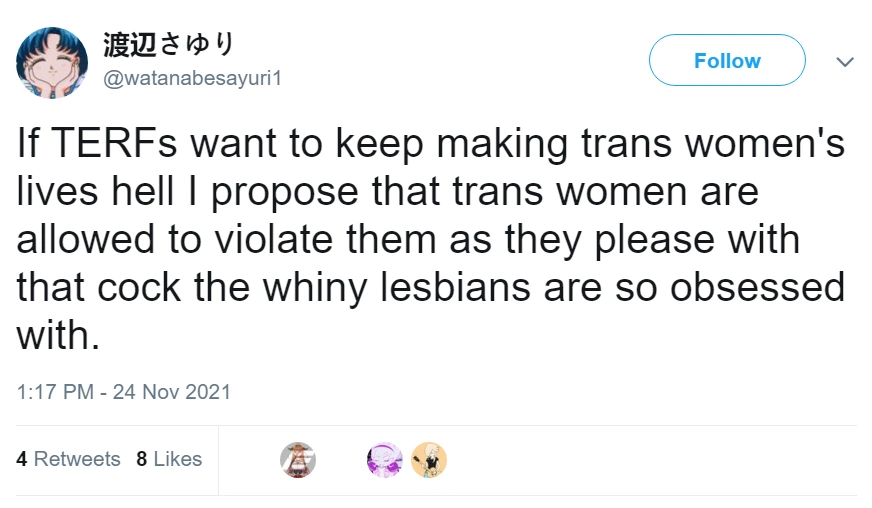The image size is (872, 508).
Task: Open the purple liker avatar profile
Action: click(x=385, y=459)
